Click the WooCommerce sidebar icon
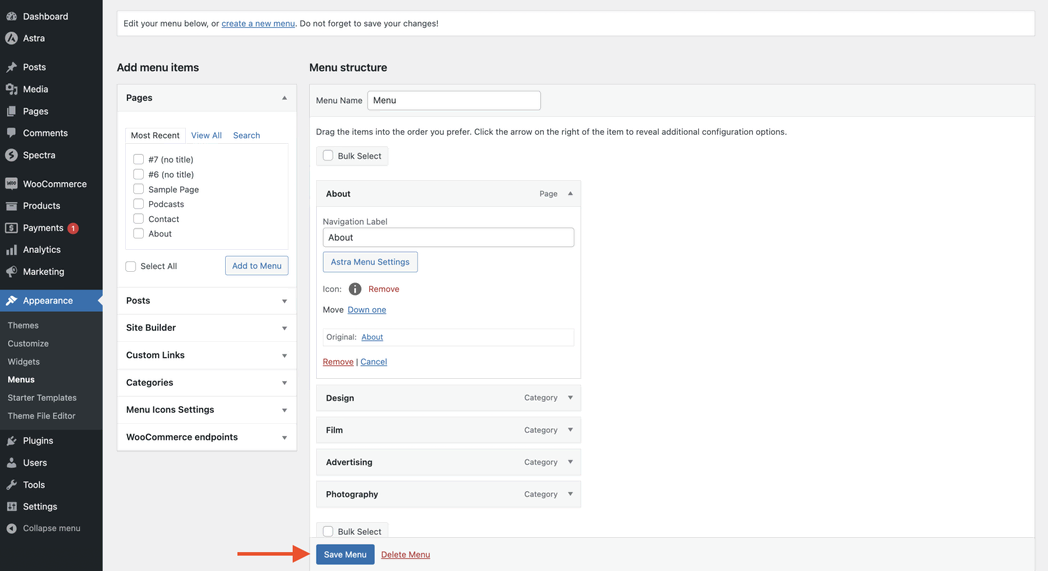 click(x=12, y=184)
